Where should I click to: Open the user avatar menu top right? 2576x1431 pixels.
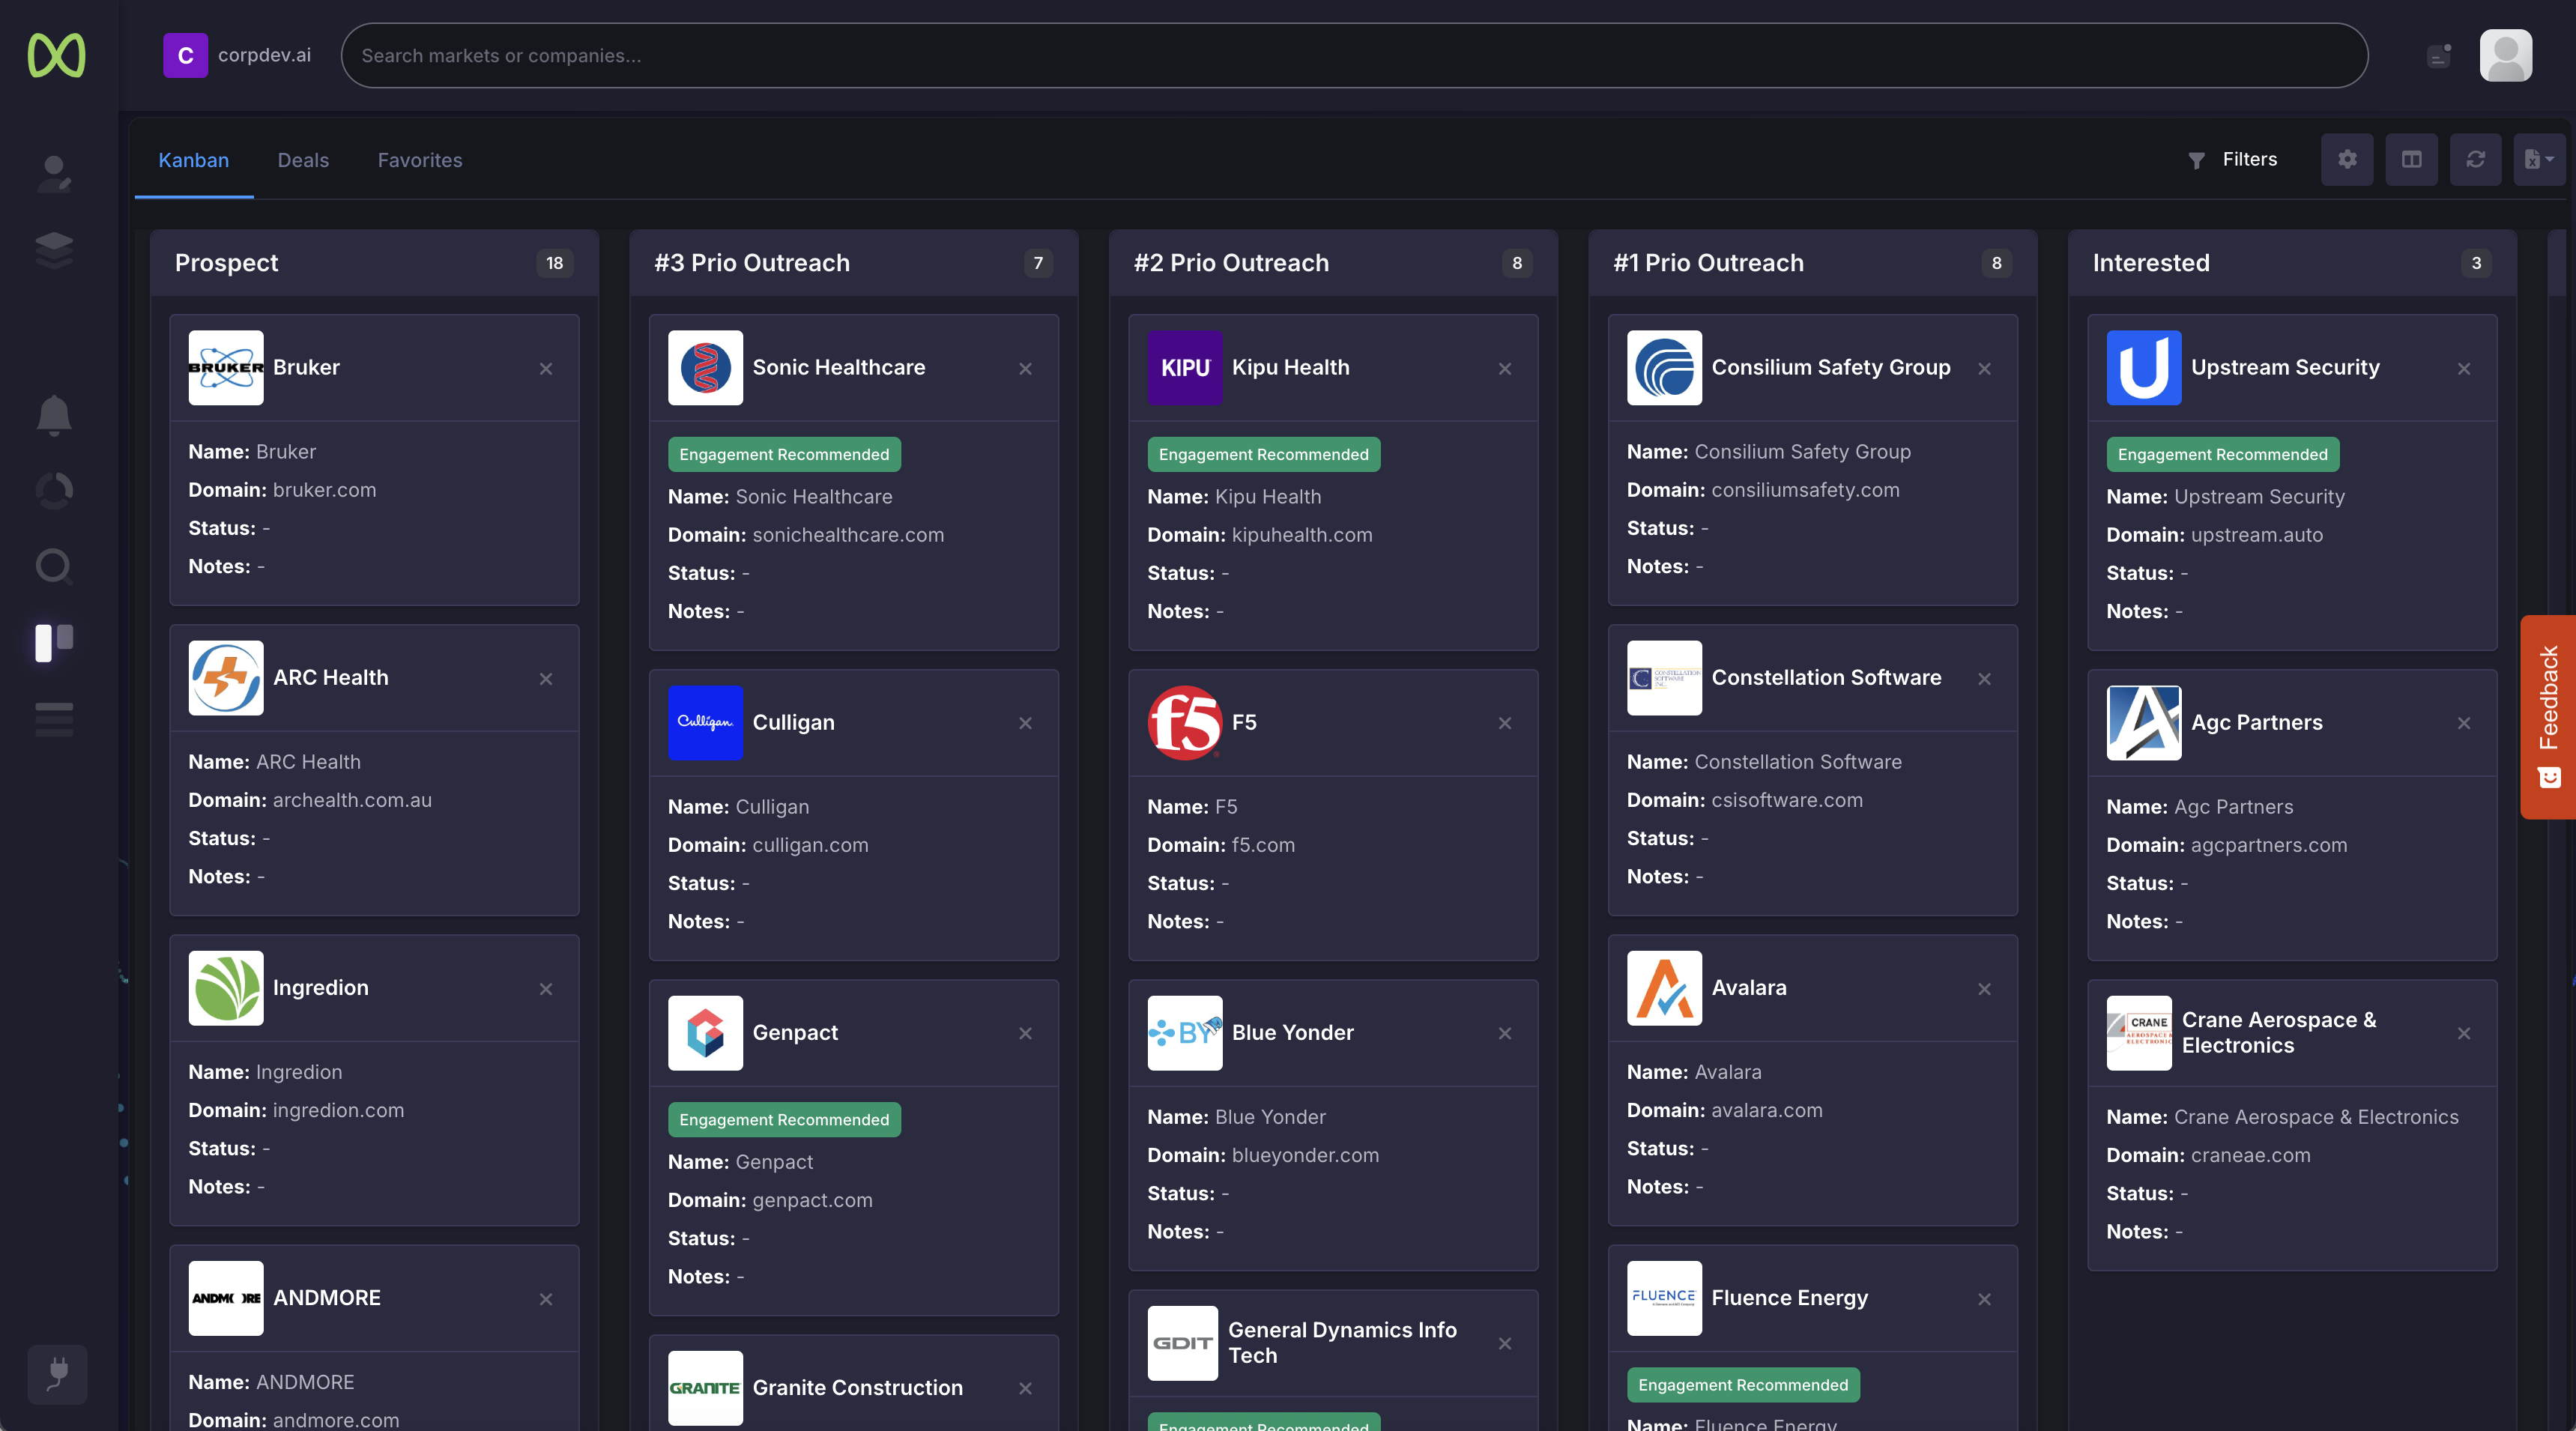point(2506,55)
